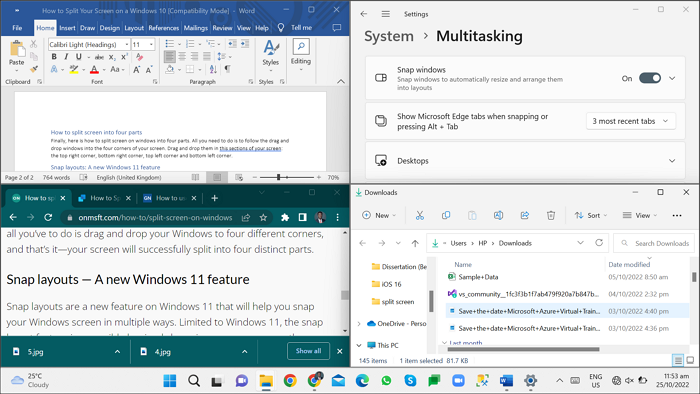Screen dimensions: 700x394
Task: Turn off the Snap windows toggle
Action: pyautogui.click(x=650, y=78)
